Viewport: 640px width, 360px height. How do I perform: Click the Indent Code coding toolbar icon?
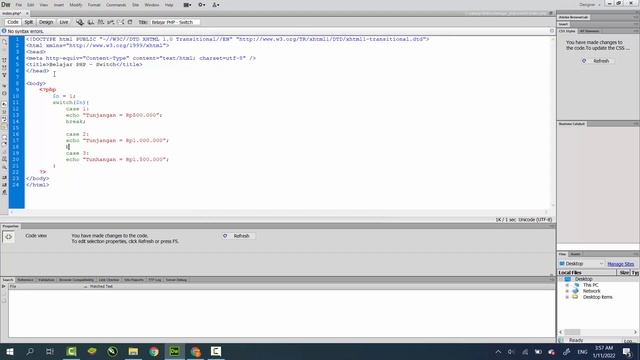click(x=4, y=178)
